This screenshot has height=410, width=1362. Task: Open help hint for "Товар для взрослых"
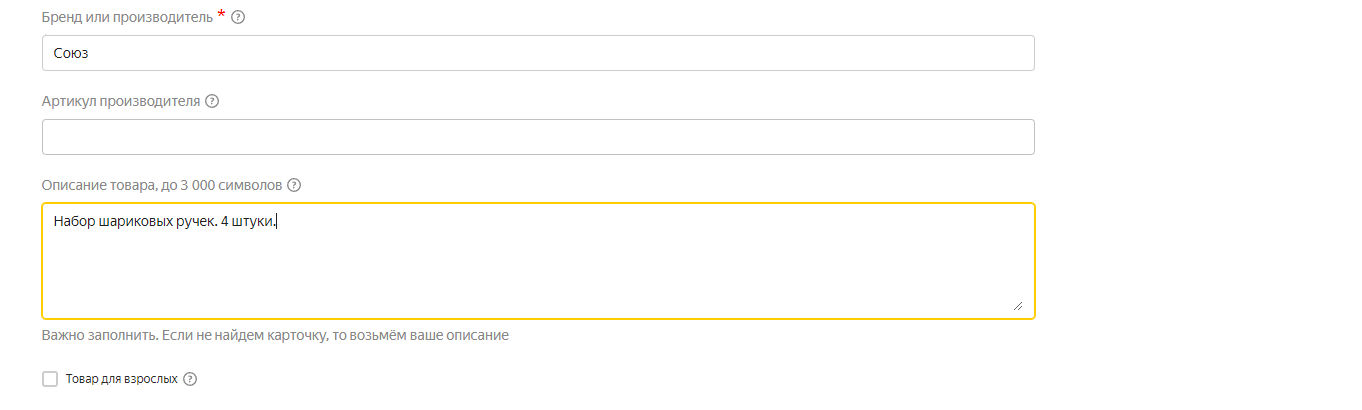coord(190,379)
